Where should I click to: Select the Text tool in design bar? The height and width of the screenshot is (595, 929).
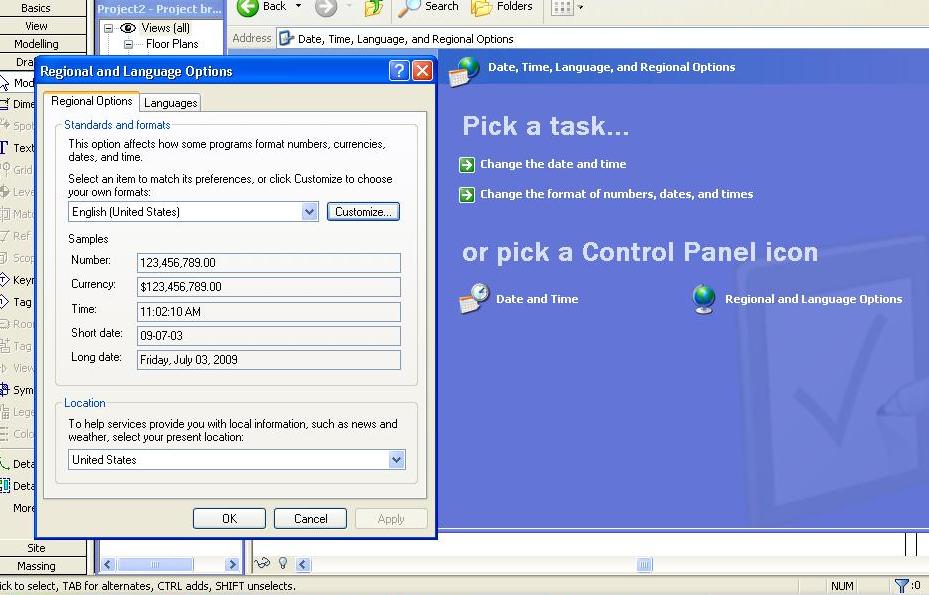point(17,148)
